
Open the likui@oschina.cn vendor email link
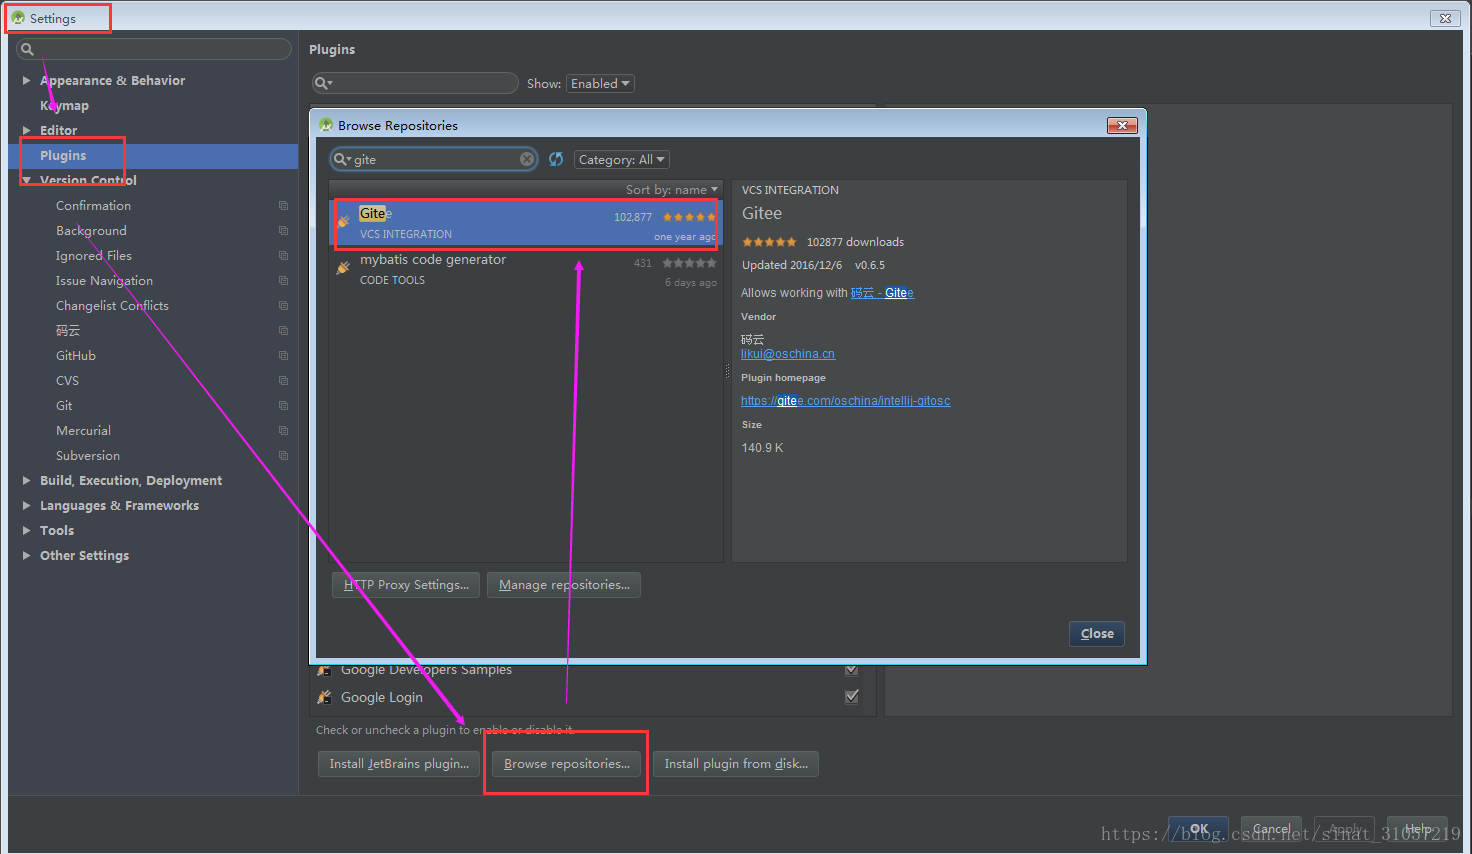click(788, 354)
